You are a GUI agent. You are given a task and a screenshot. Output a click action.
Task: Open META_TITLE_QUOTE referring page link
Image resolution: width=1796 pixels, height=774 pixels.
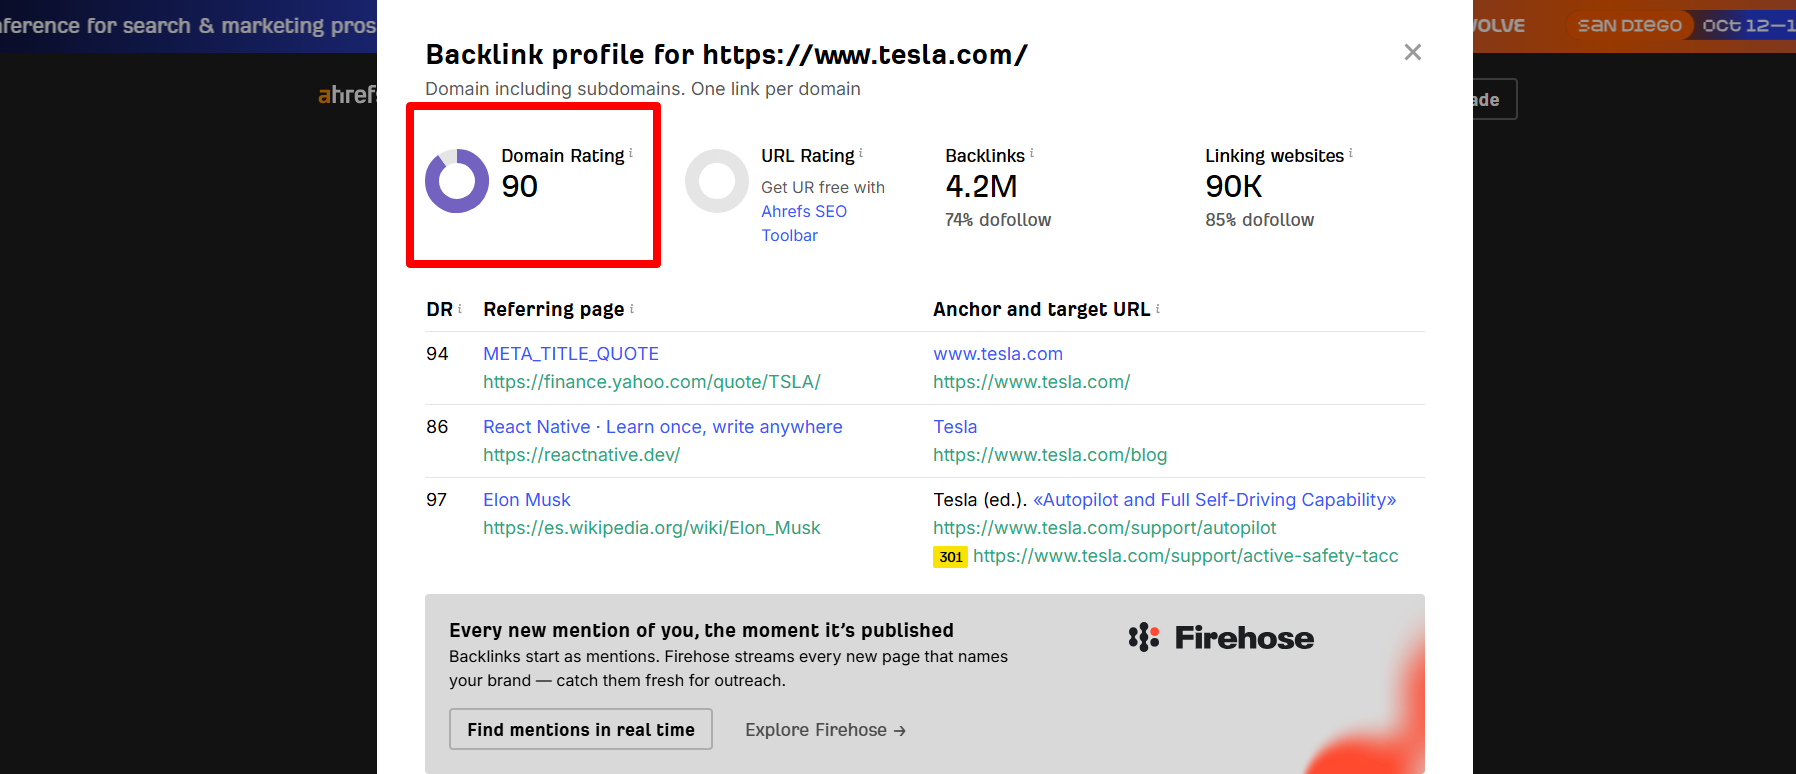coord(571,354)
